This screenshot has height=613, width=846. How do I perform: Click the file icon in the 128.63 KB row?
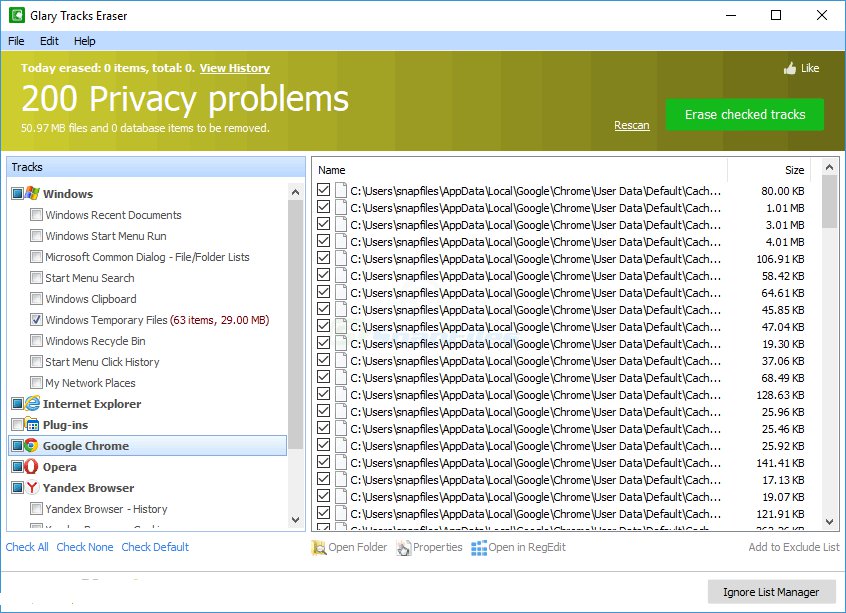click(x=340, y=394)
